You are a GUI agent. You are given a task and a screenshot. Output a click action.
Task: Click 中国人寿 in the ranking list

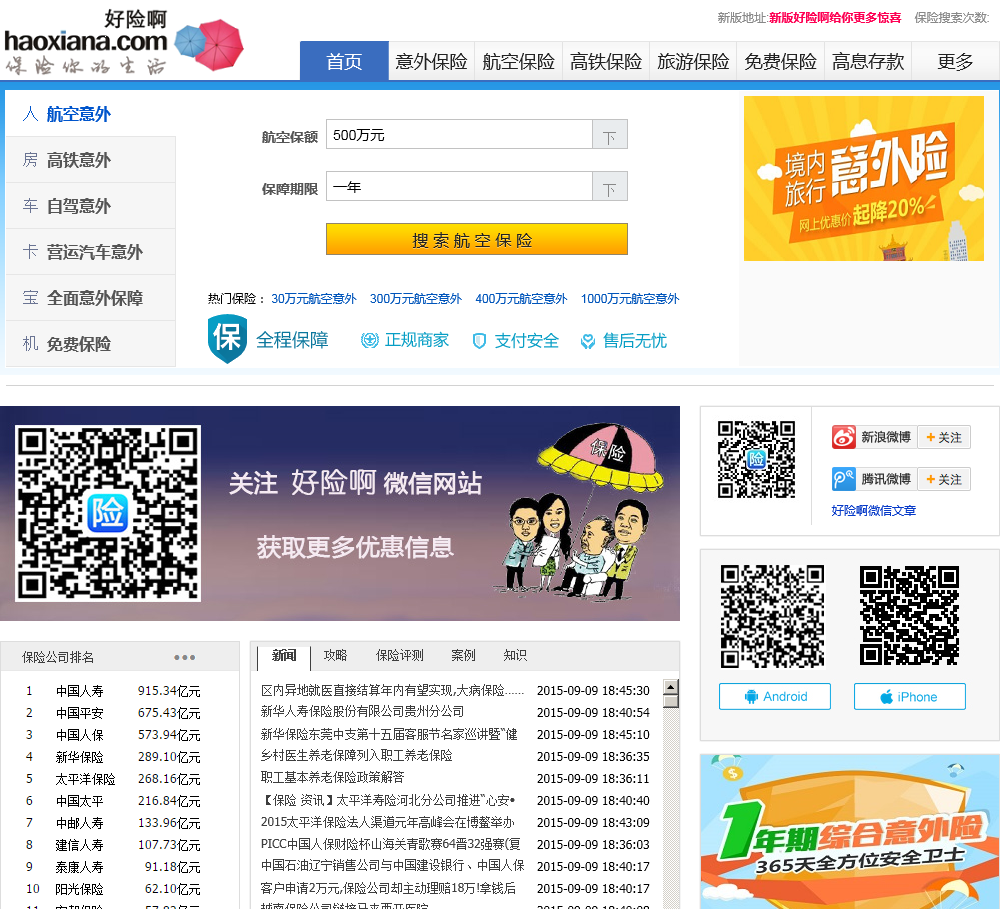coord(80,691)
